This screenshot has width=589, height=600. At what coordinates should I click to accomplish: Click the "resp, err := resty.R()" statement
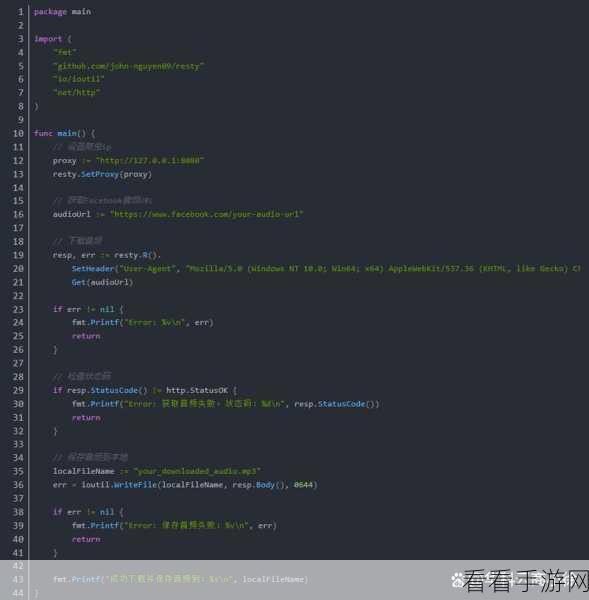107,255
